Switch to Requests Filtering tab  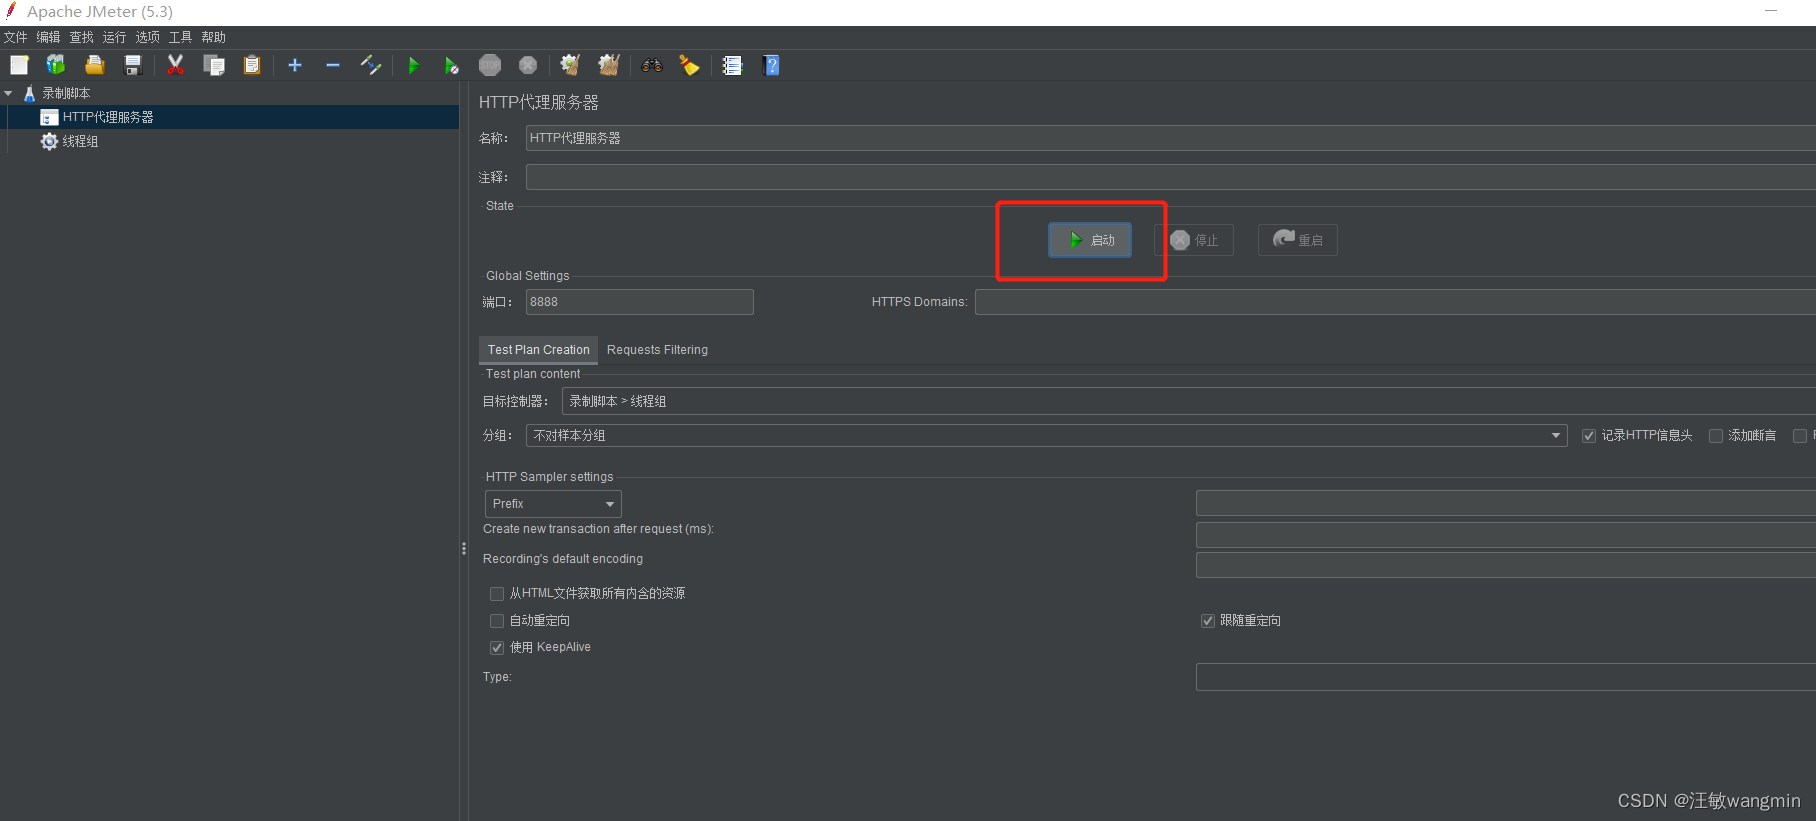tap(657, 350)
